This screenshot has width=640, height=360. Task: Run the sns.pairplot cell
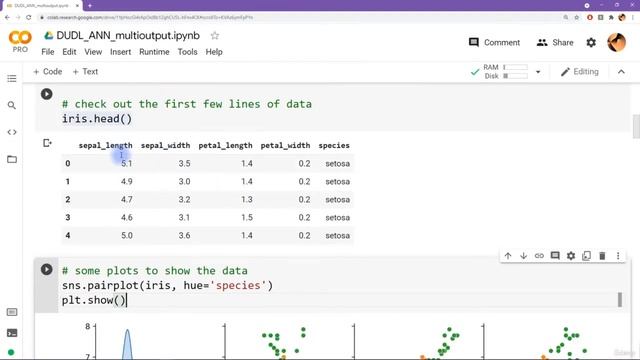pos(47,269)
